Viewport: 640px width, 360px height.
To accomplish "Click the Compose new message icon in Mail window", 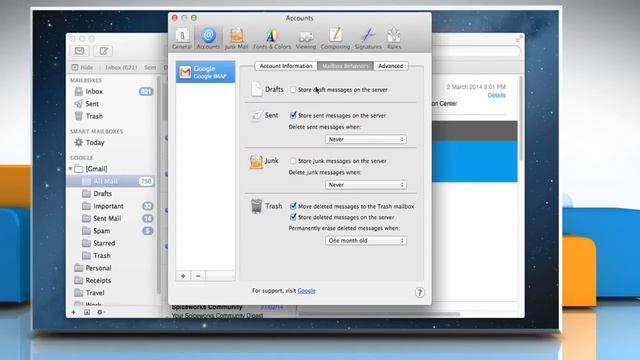I will click(x=104, y=51).
